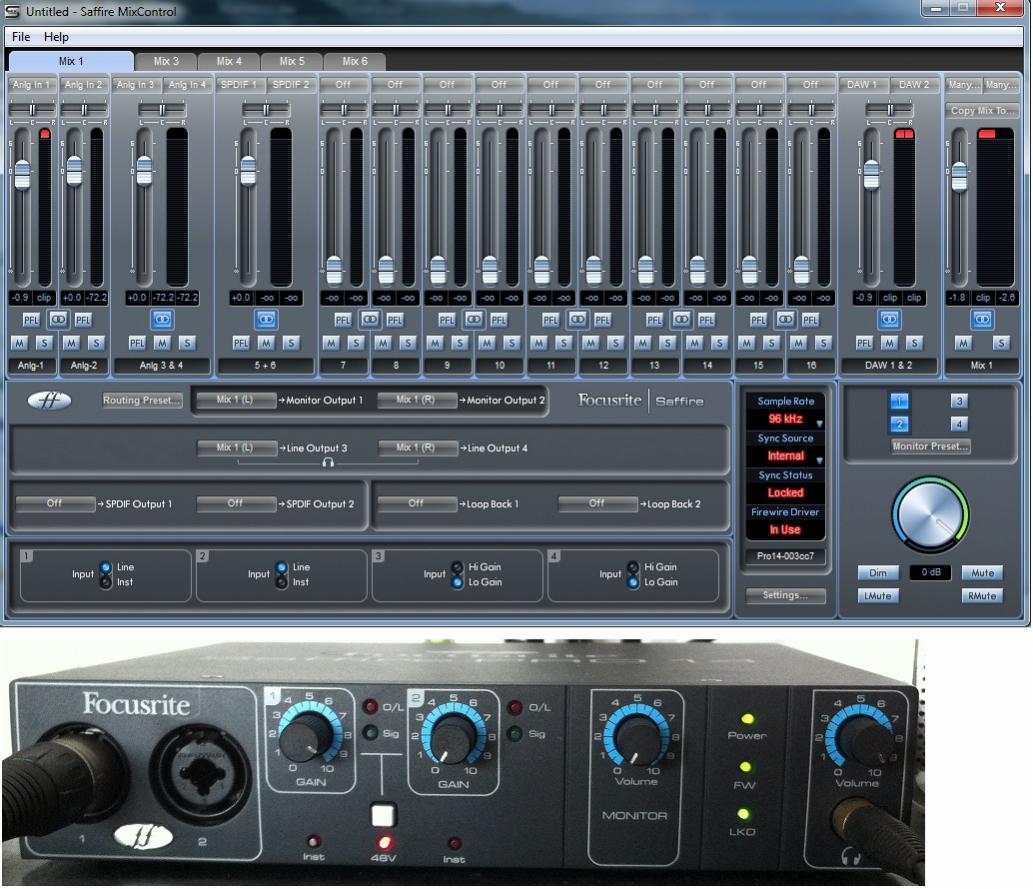Open the Loop Back 2 source dropdown
This screenshot has height=889, width=1033.
(598, 503)
